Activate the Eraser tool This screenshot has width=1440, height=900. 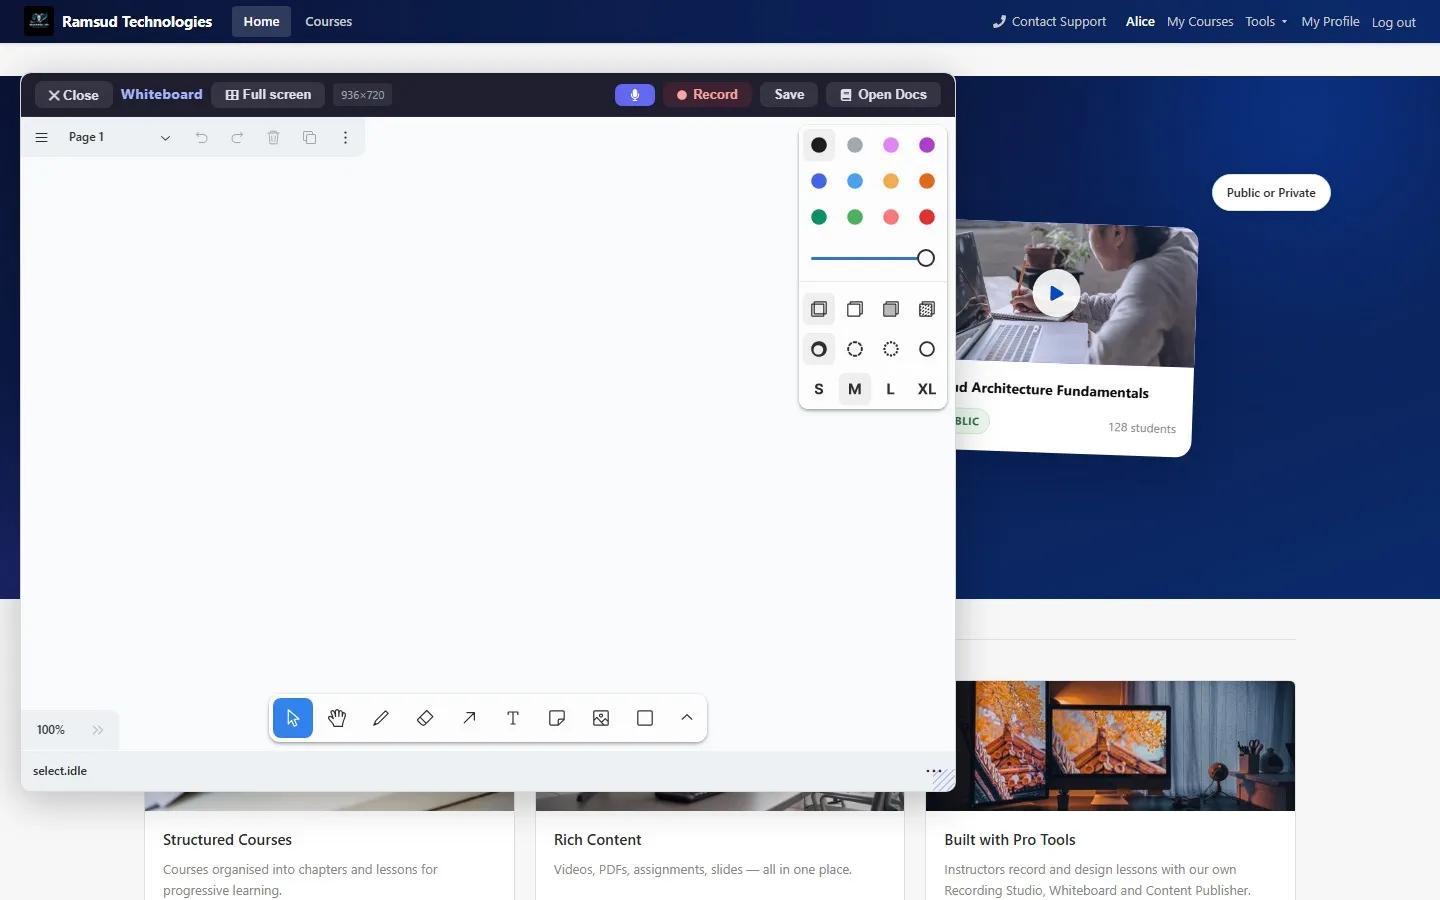[425, 718]
